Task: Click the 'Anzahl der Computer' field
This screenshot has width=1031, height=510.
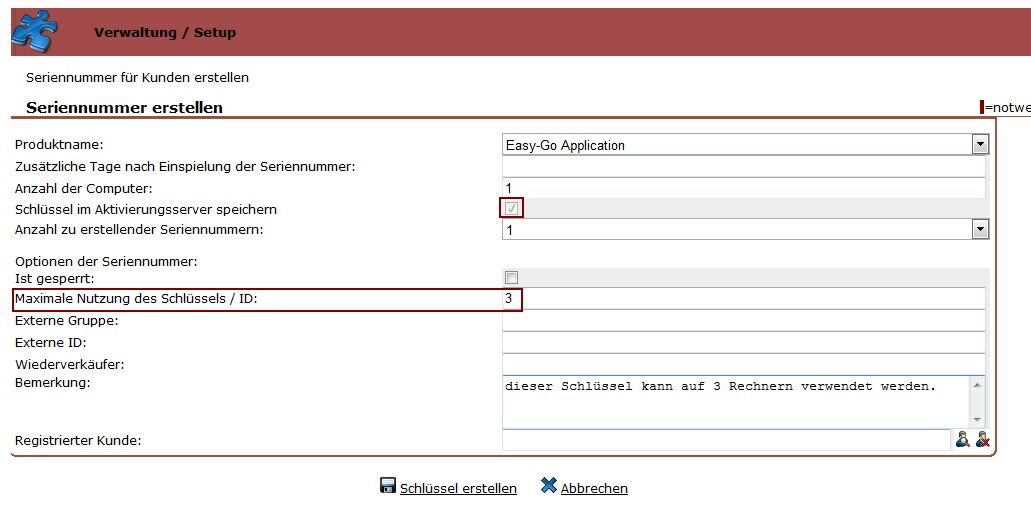Action: 743,188
